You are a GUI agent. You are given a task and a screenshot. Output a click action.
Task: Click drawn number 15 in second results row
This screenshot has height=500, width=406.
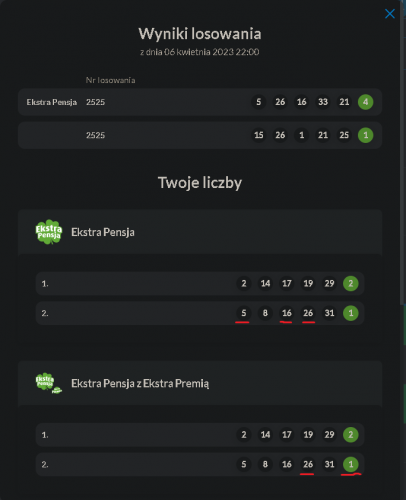click(259, 135)
